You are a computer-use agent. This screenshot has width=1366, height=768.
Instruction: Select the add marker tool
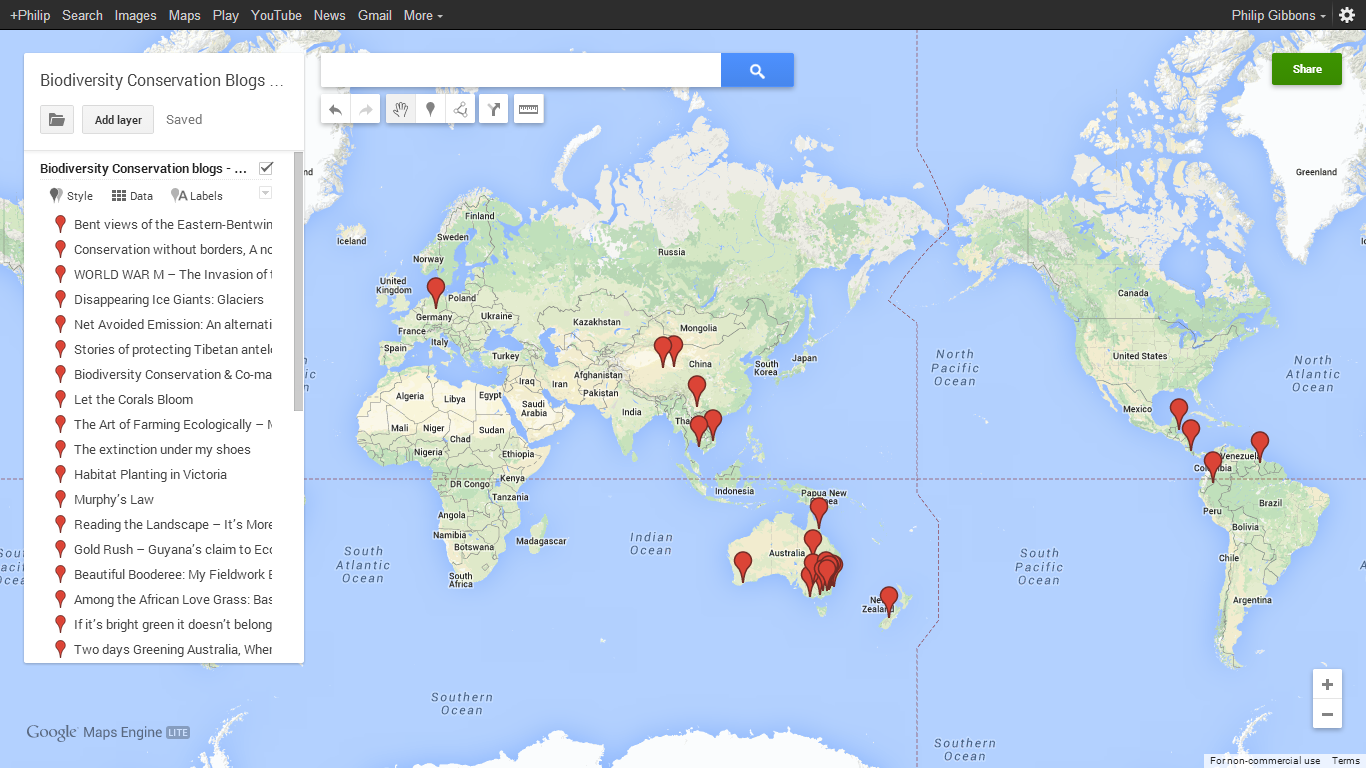431,110
